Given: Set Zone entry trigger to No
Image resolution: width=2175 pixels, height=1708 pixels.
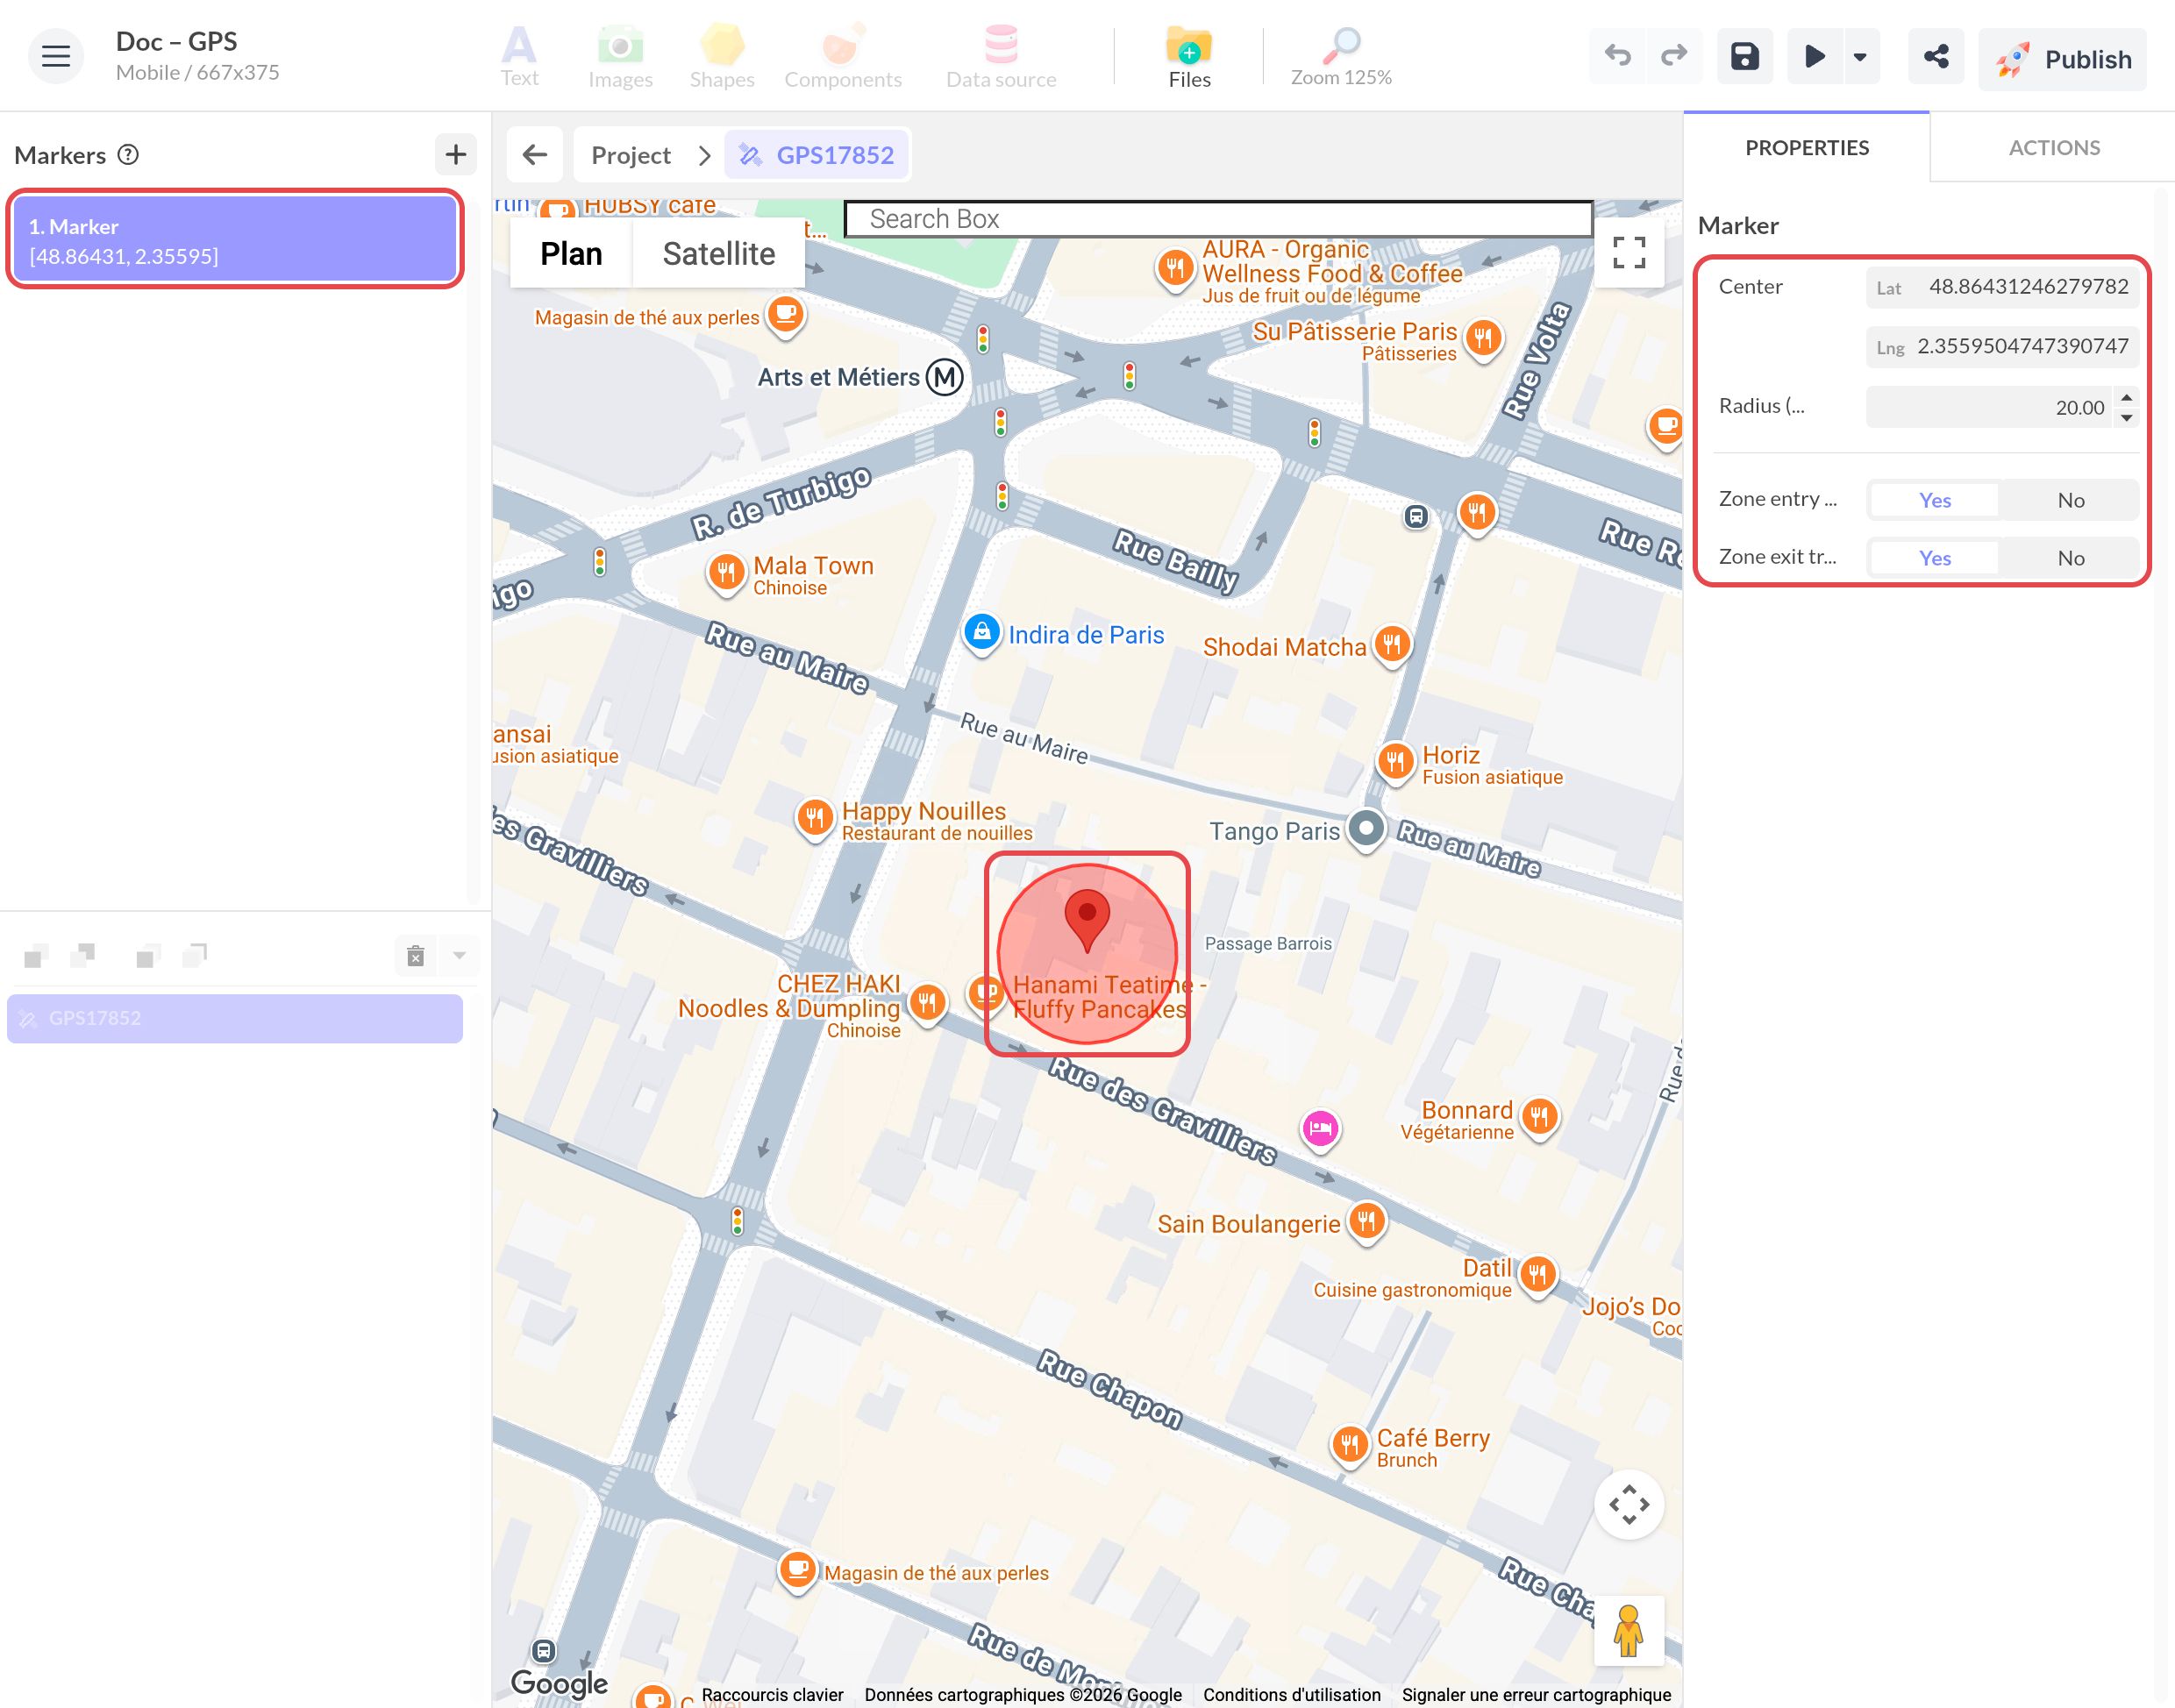Looking at the screenshot, I should point(2071,500).
